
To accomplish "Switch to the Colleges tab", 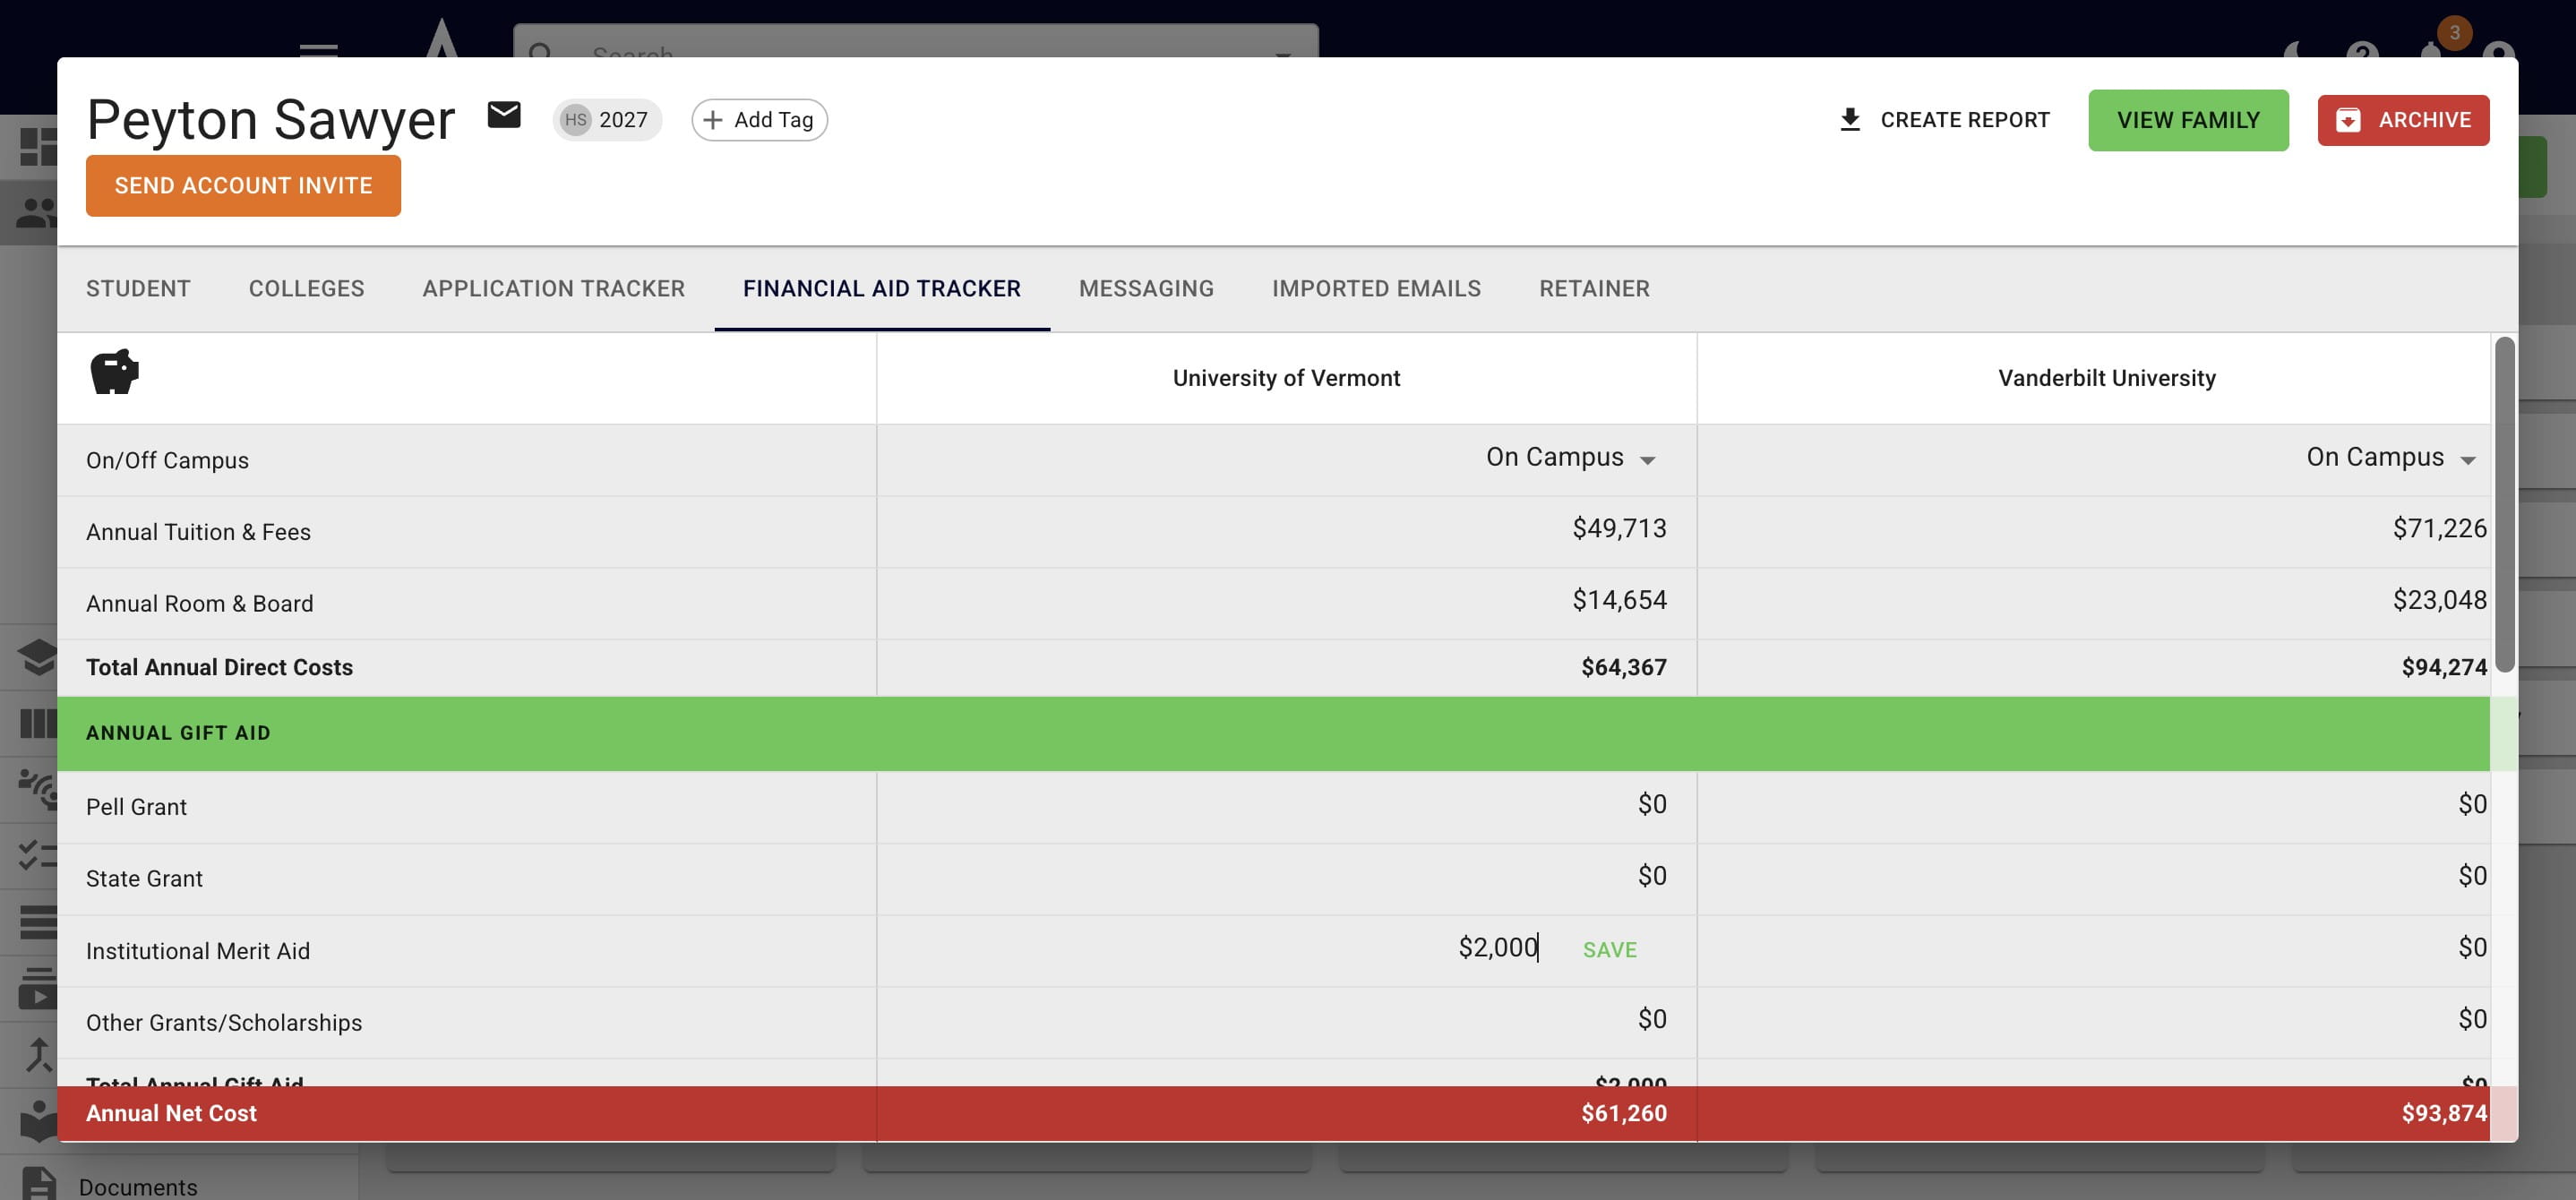I will click(x=306, y=289).
